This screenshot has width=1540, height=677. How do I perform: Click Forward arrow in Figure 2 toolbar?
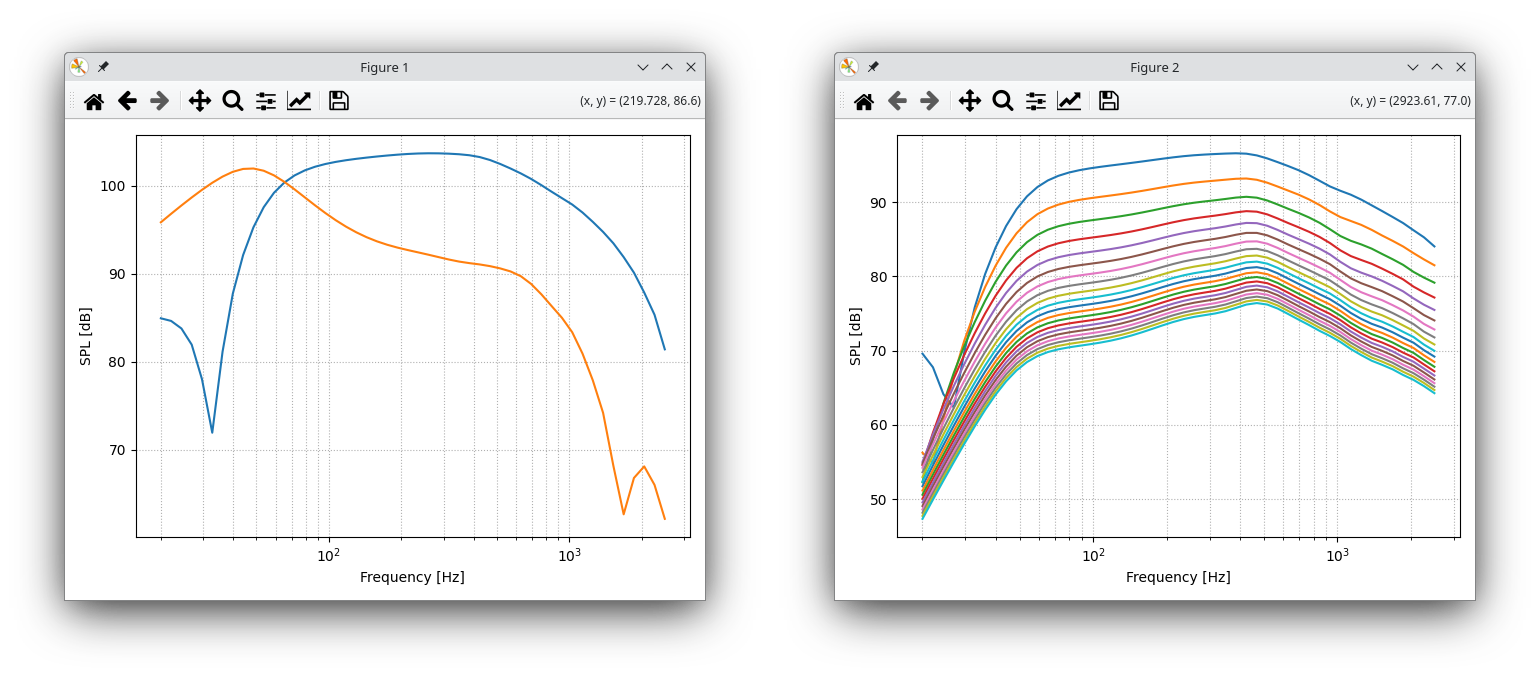click(x=929, y=101)
